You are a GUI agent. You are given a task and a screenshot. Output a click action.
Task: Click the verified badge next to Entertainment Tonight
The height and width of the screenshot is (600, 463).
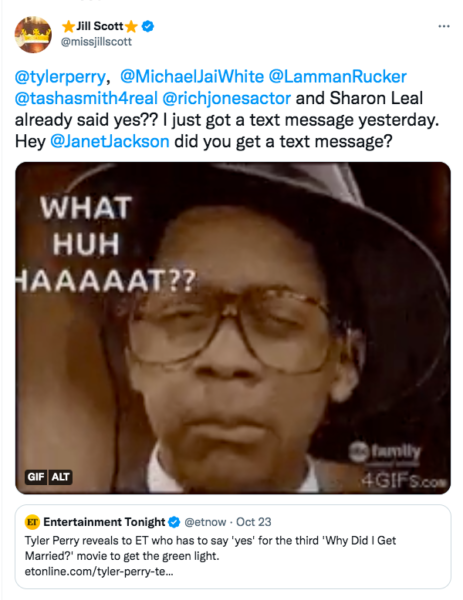pyautogui.click(x=174, y=522)
